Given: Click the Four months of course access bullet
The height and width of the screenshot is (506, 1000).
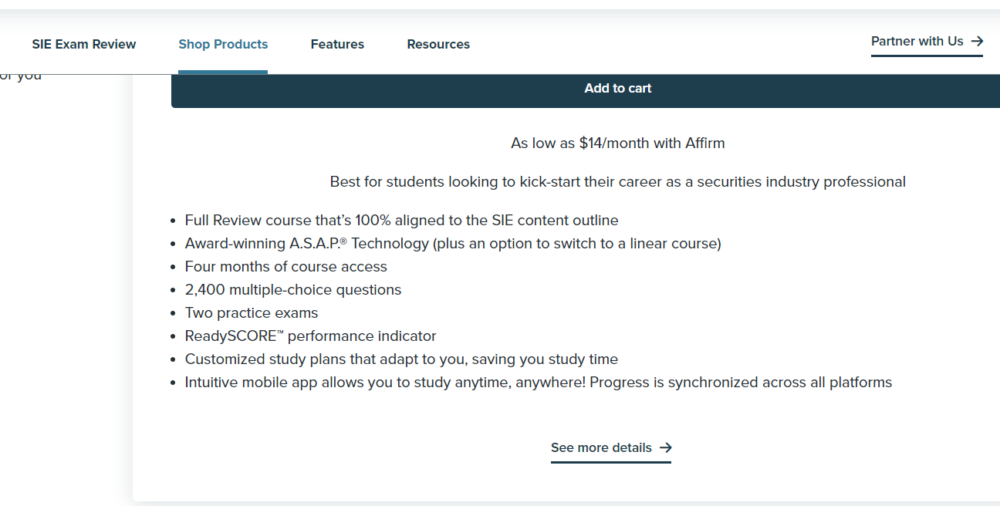Looking at the screenshot, I should click(x=286, y=267).
